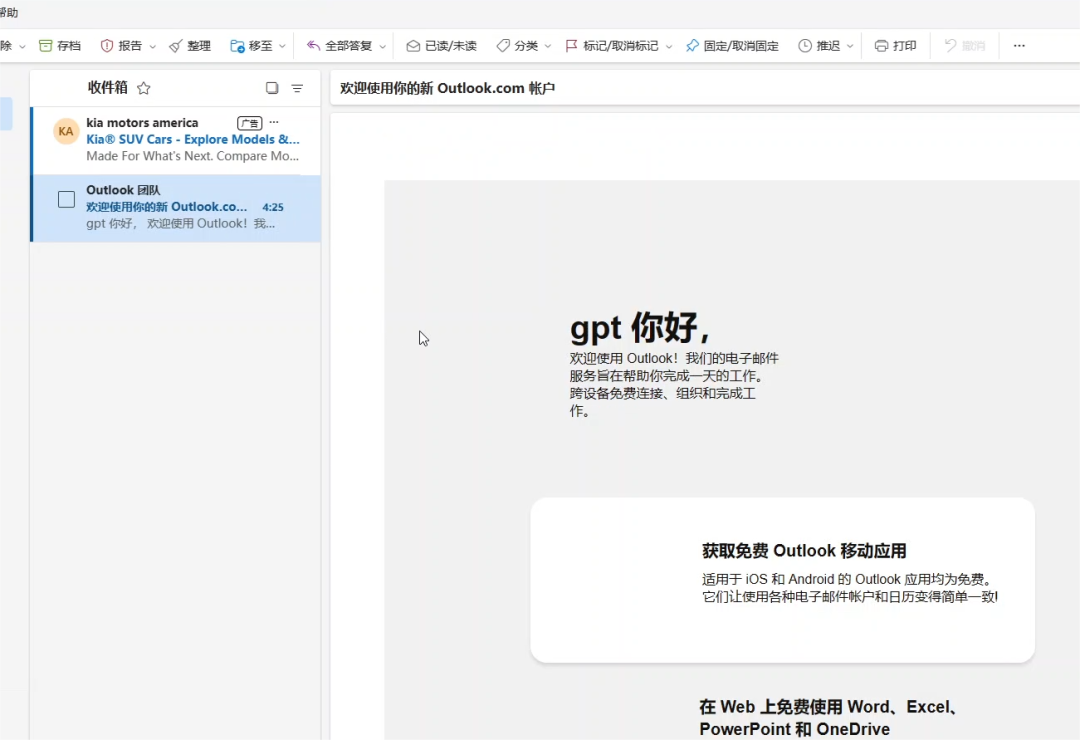Click the Archive (存档) icon
This screenshot has width=1080, height=740.
point(46,46)
